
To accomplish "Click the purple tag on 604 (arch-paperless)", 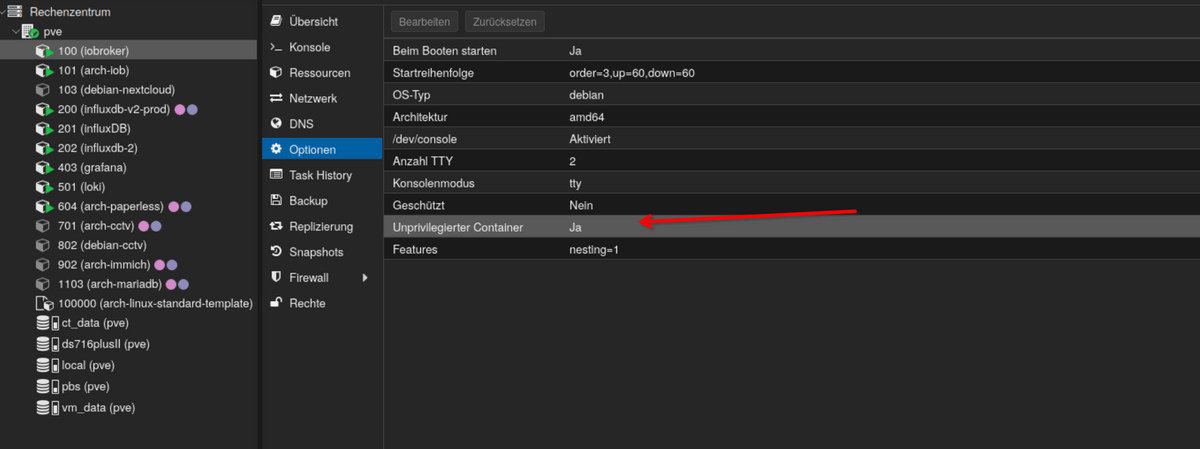I will 186,207.
